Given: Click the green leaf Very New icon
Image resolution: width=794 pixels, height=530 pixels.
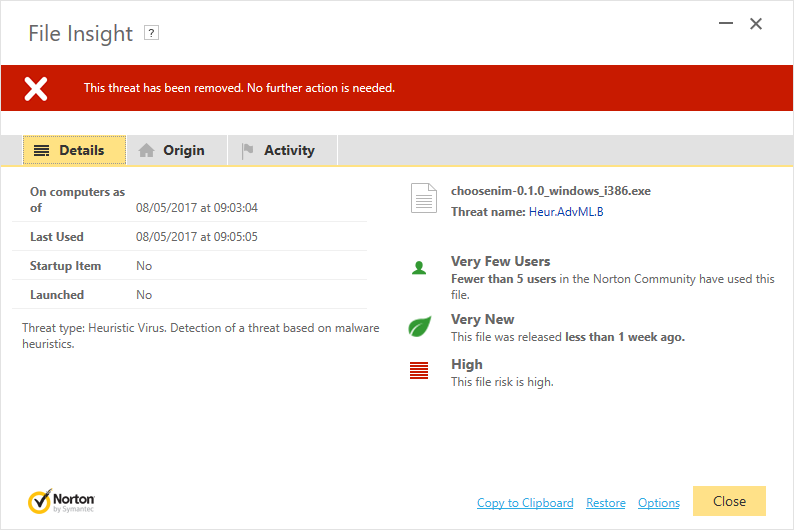Looking at the screenshot, I should pyautogui.click(x=419, y=326).
